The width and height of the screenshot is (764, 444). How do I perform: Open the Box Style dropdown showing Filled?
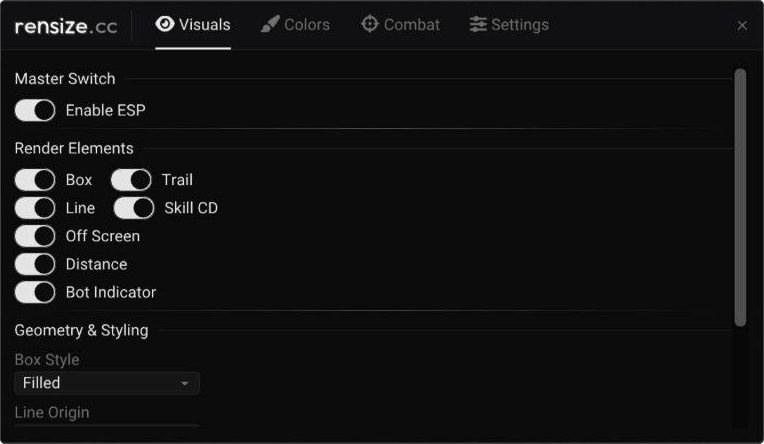(107, 383)
